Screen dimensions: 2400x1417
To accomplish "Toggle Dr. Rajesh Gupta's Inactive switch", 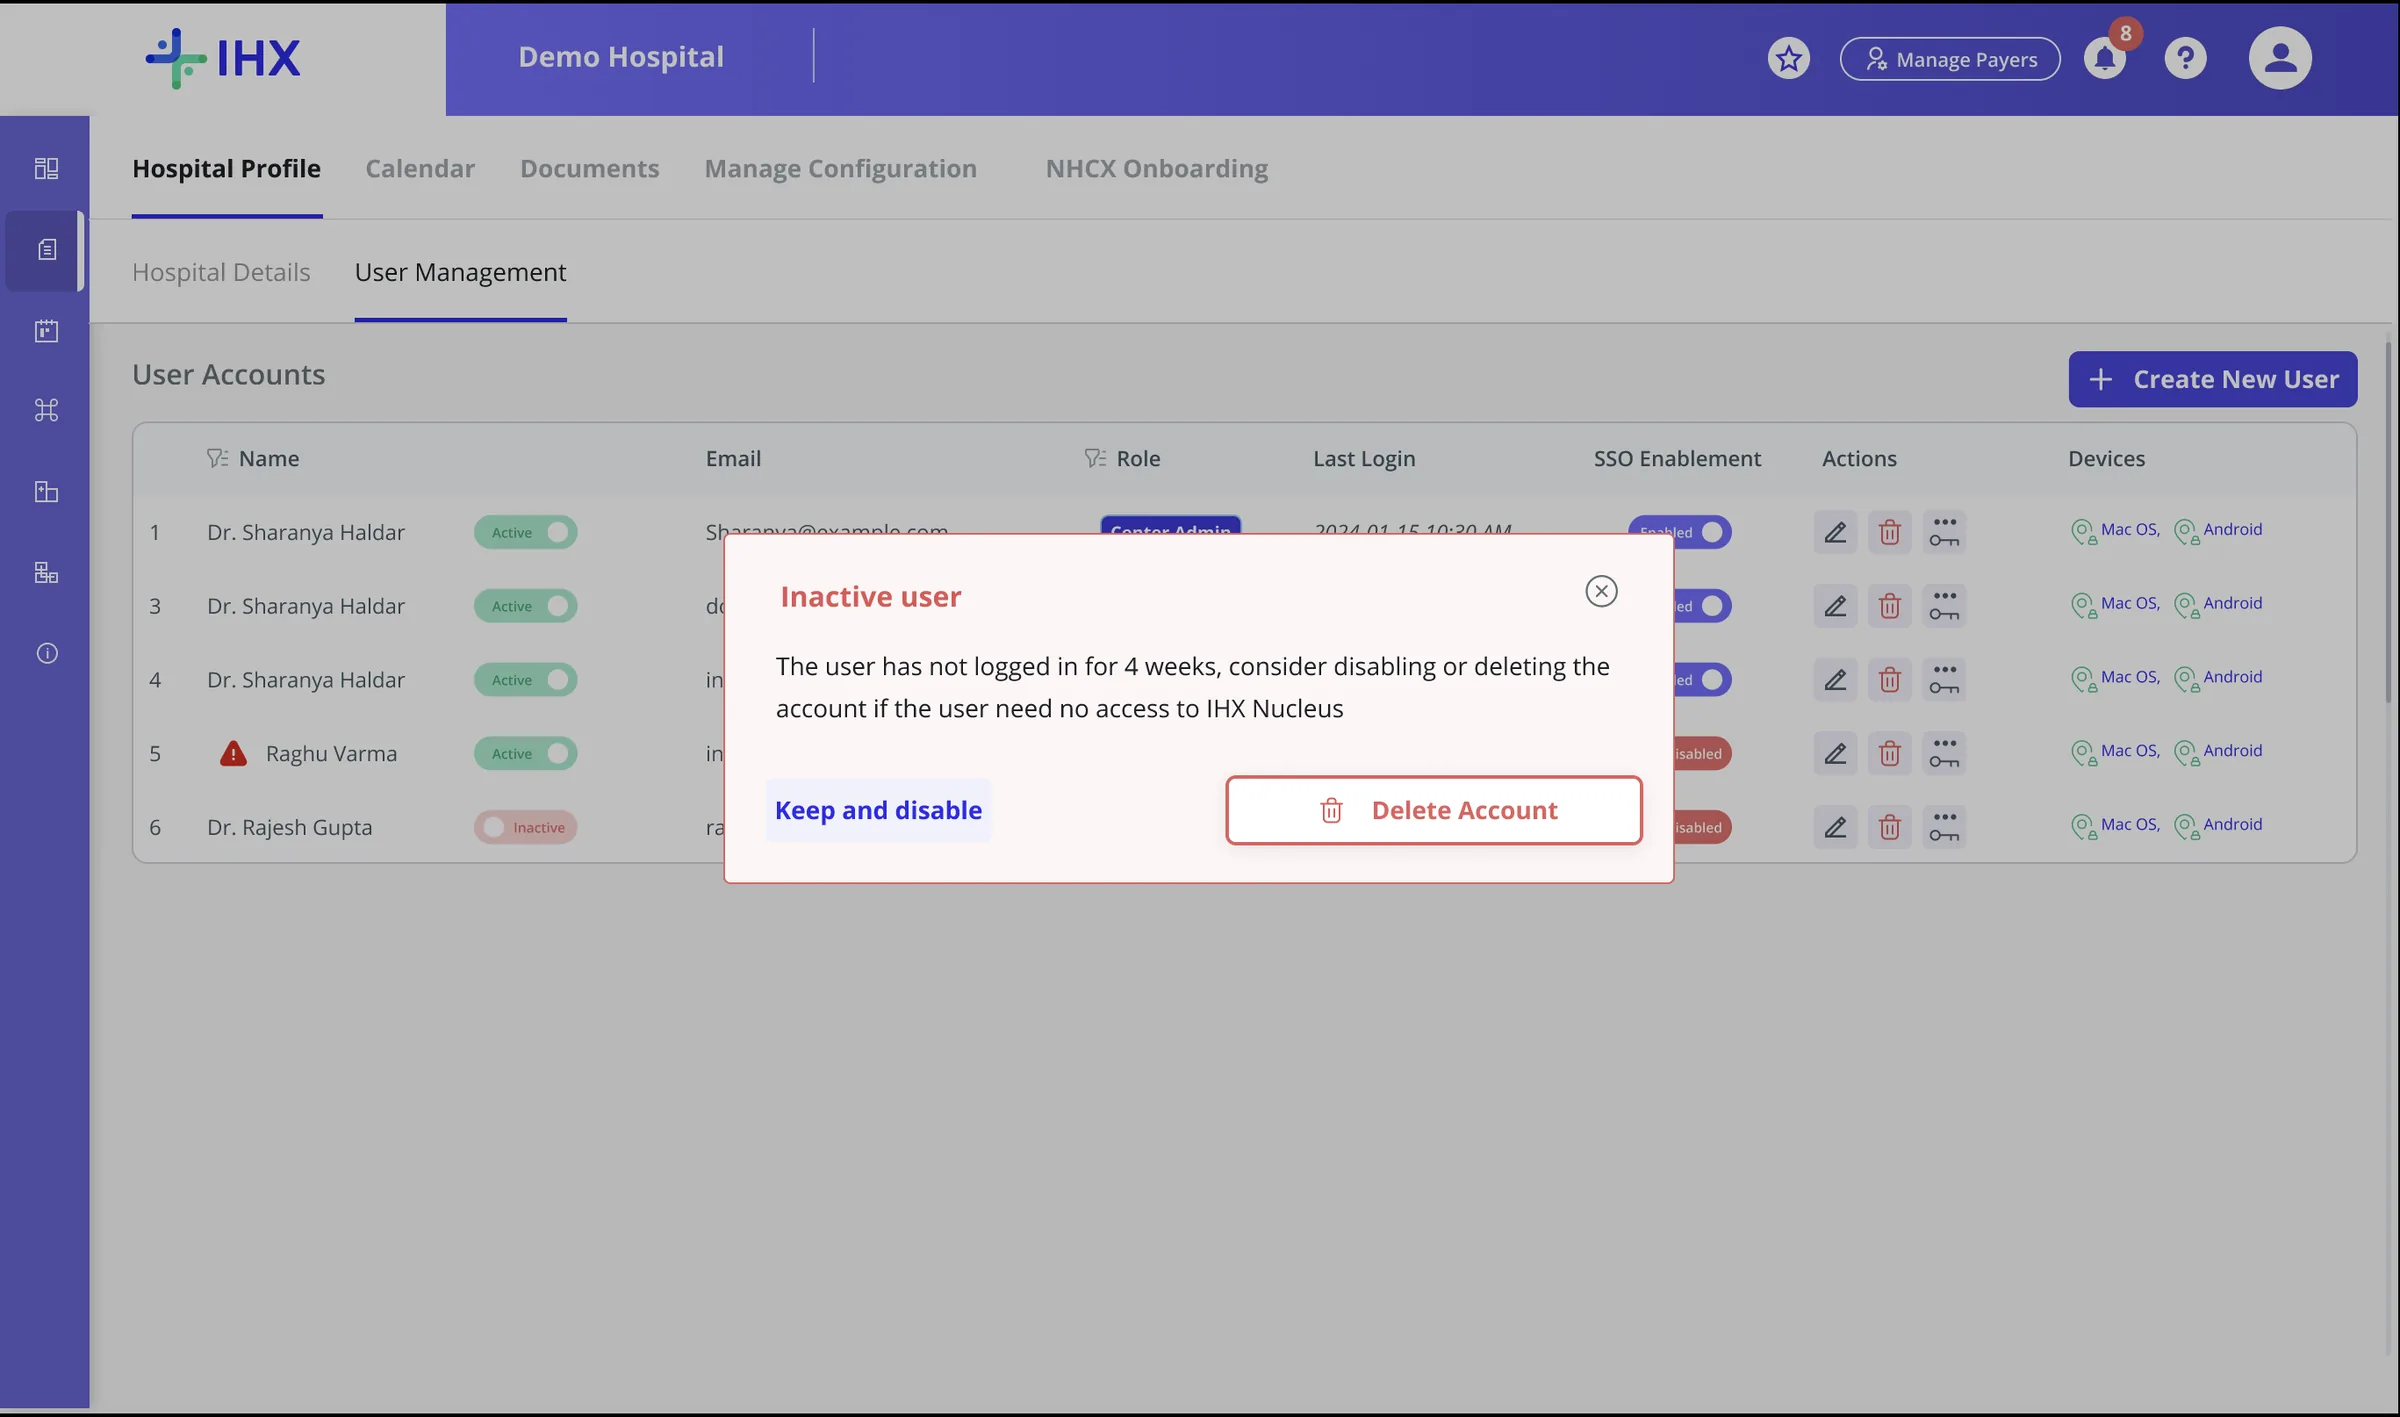I will pos(526,828).
